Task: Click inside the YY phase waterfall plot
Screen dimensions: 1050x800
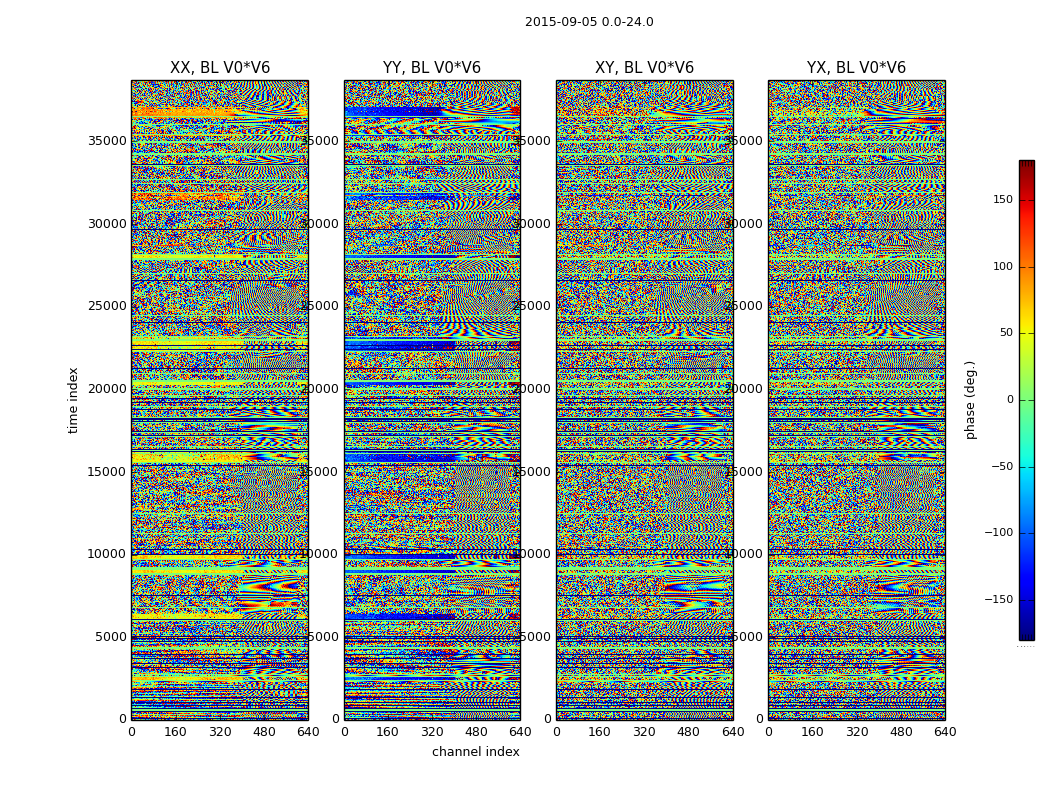Action: 433,400
